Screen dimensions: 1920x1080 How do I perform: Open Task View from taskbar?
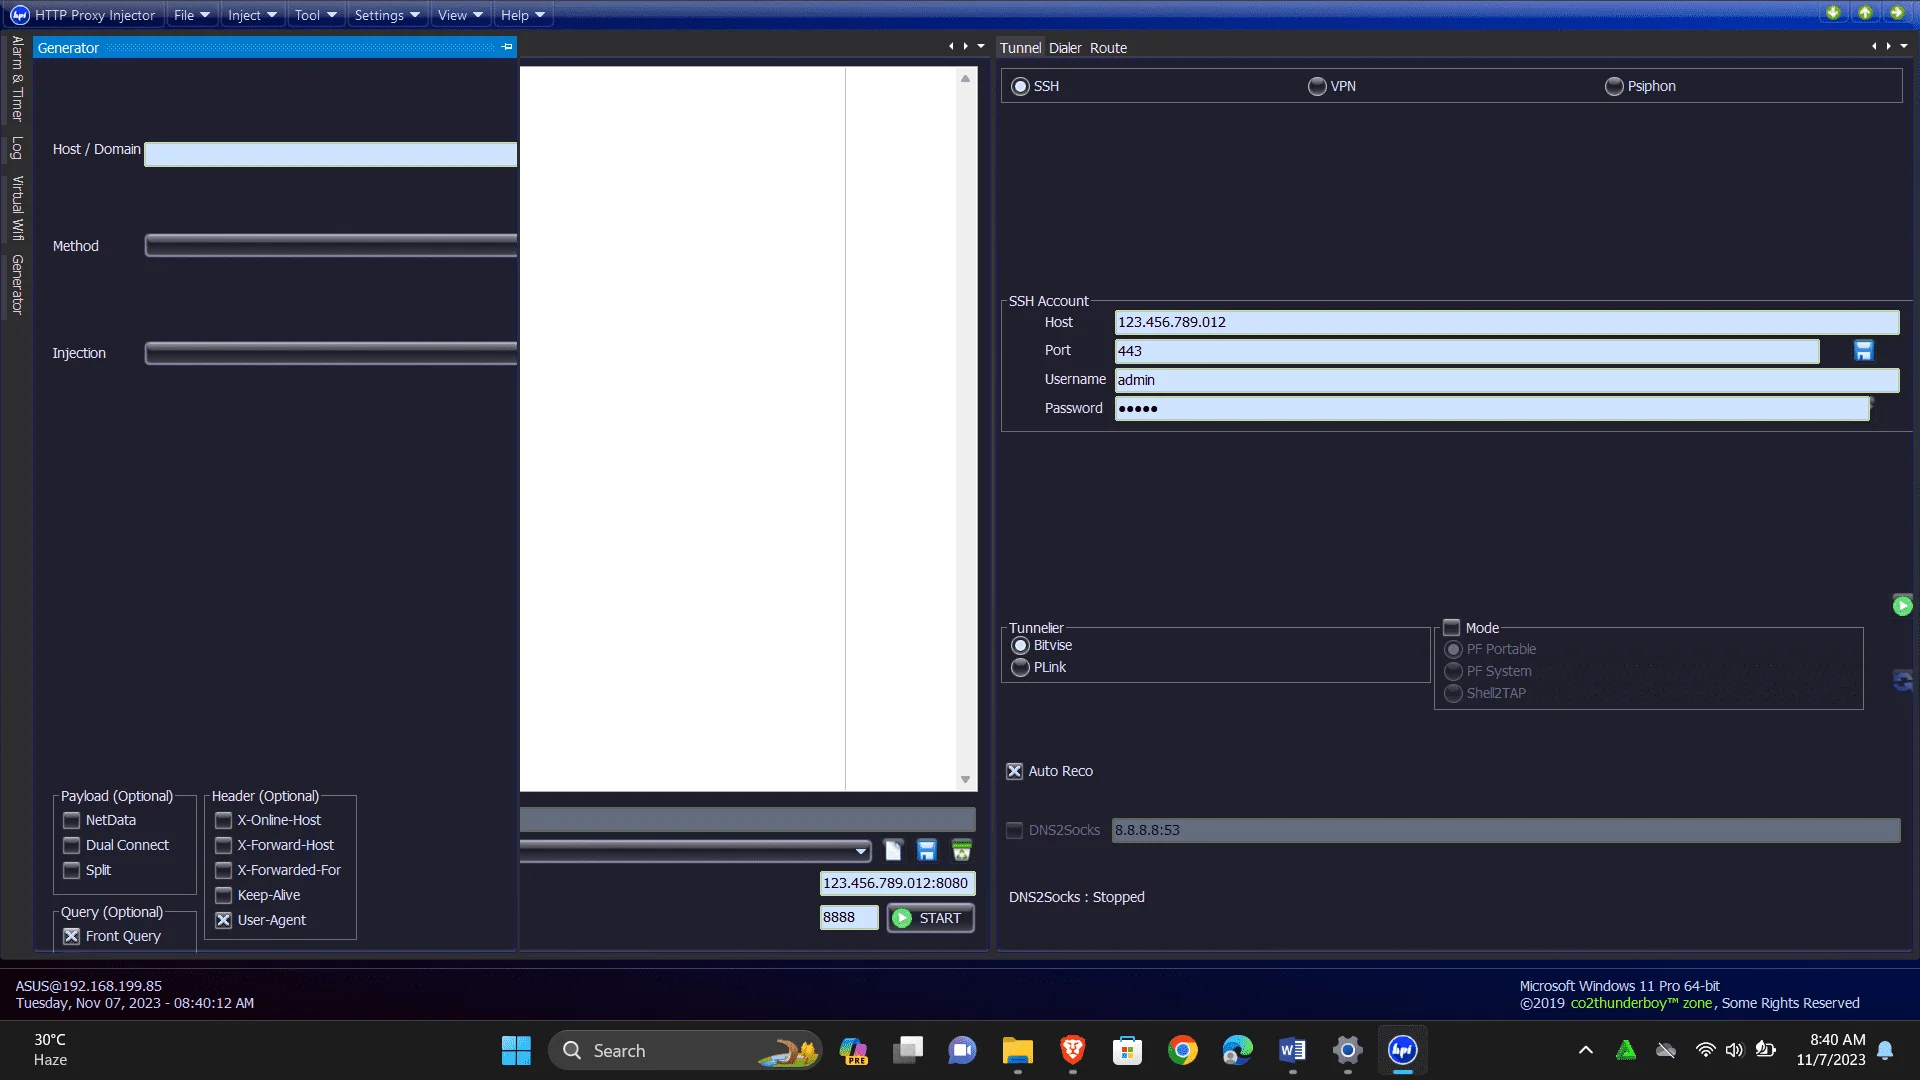[x=907, y=1050]
